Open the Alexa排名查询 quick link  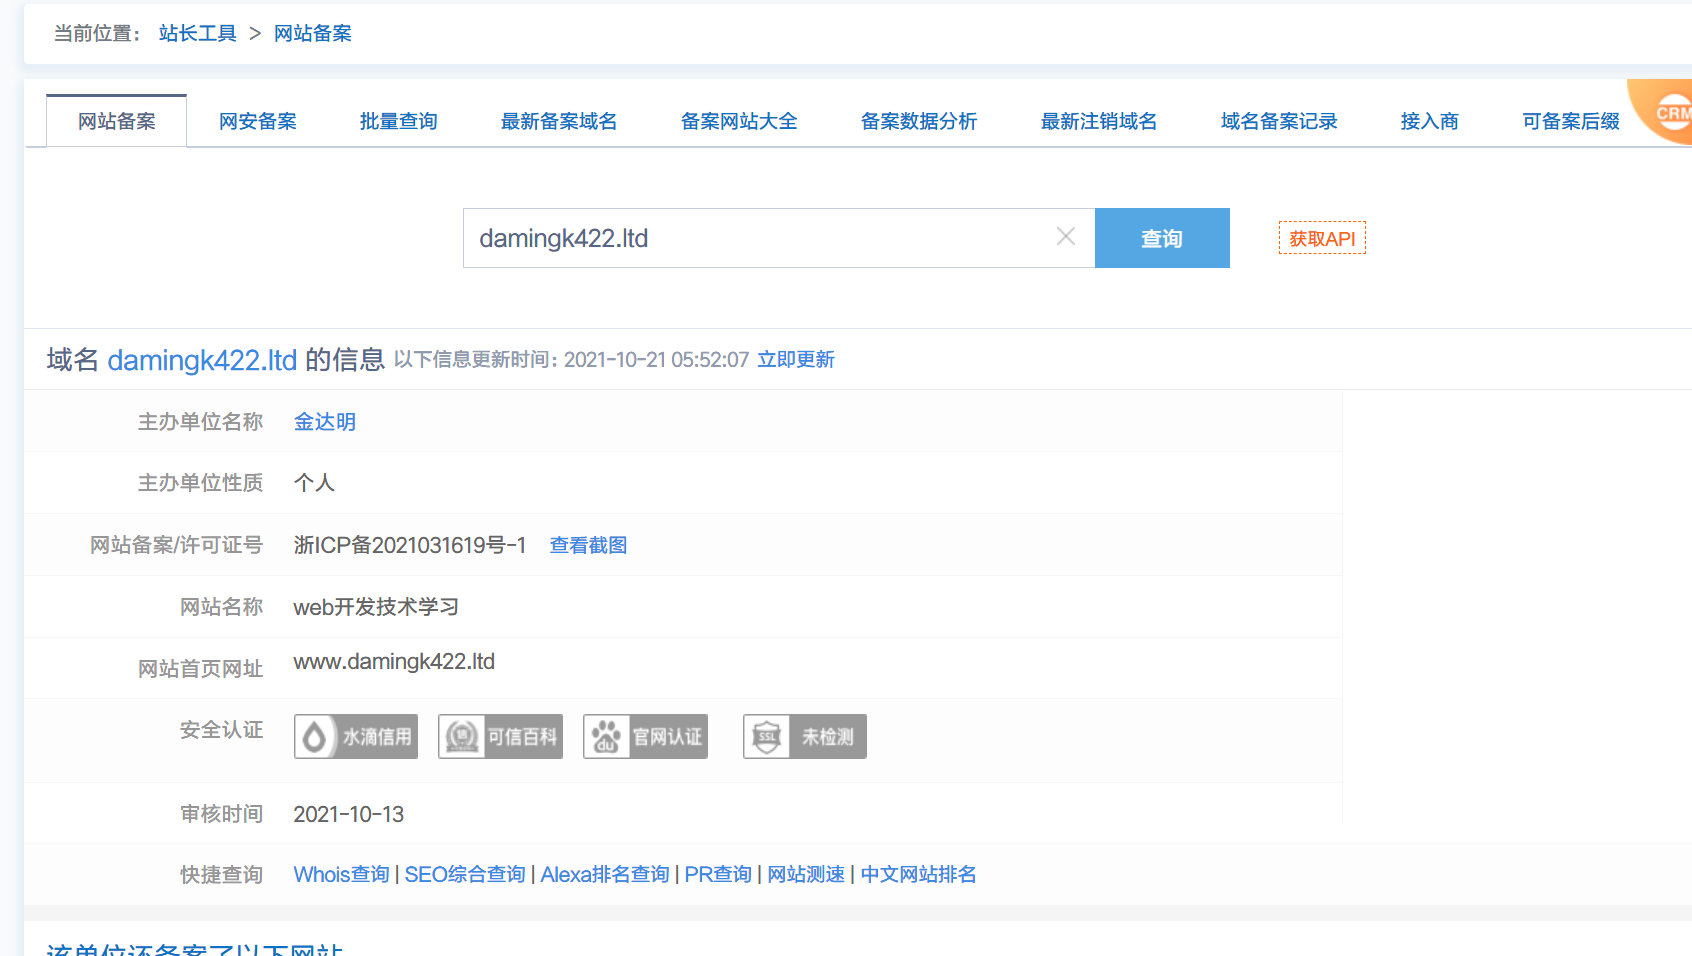tap(605, 874)
